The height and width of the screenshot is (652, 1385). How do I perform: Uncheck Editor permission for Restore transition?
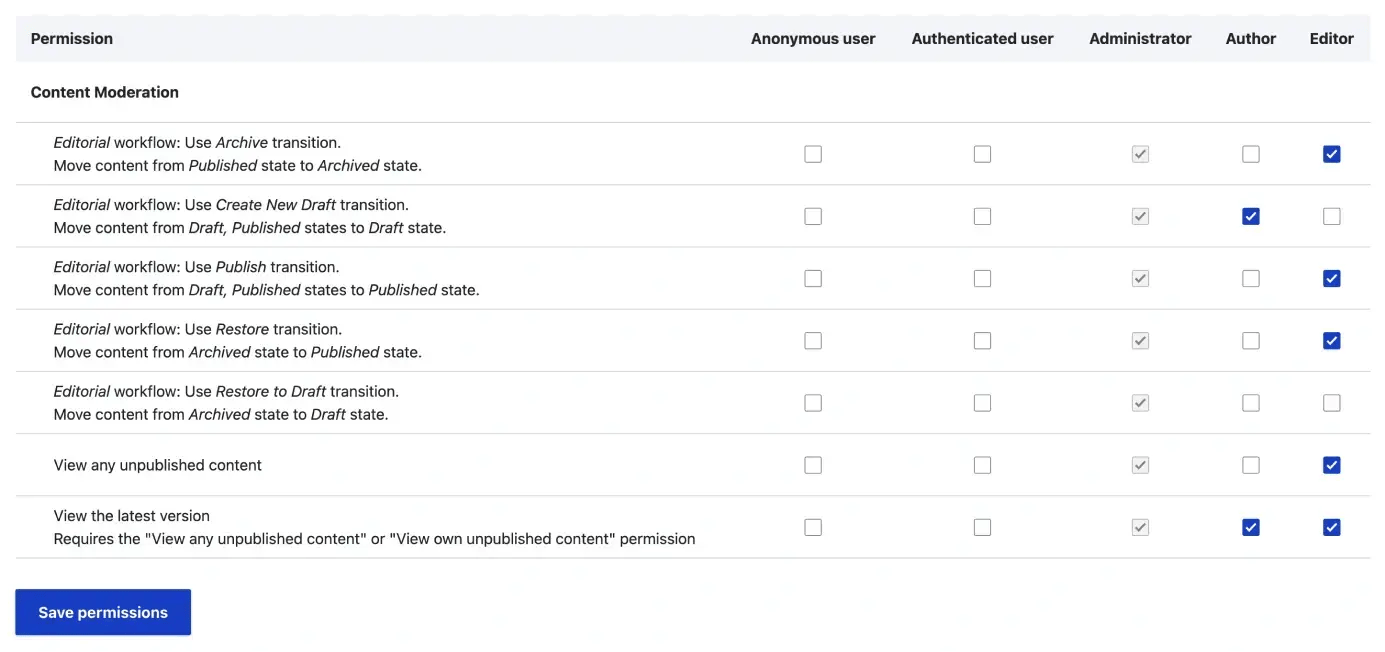pos(1331,340)
